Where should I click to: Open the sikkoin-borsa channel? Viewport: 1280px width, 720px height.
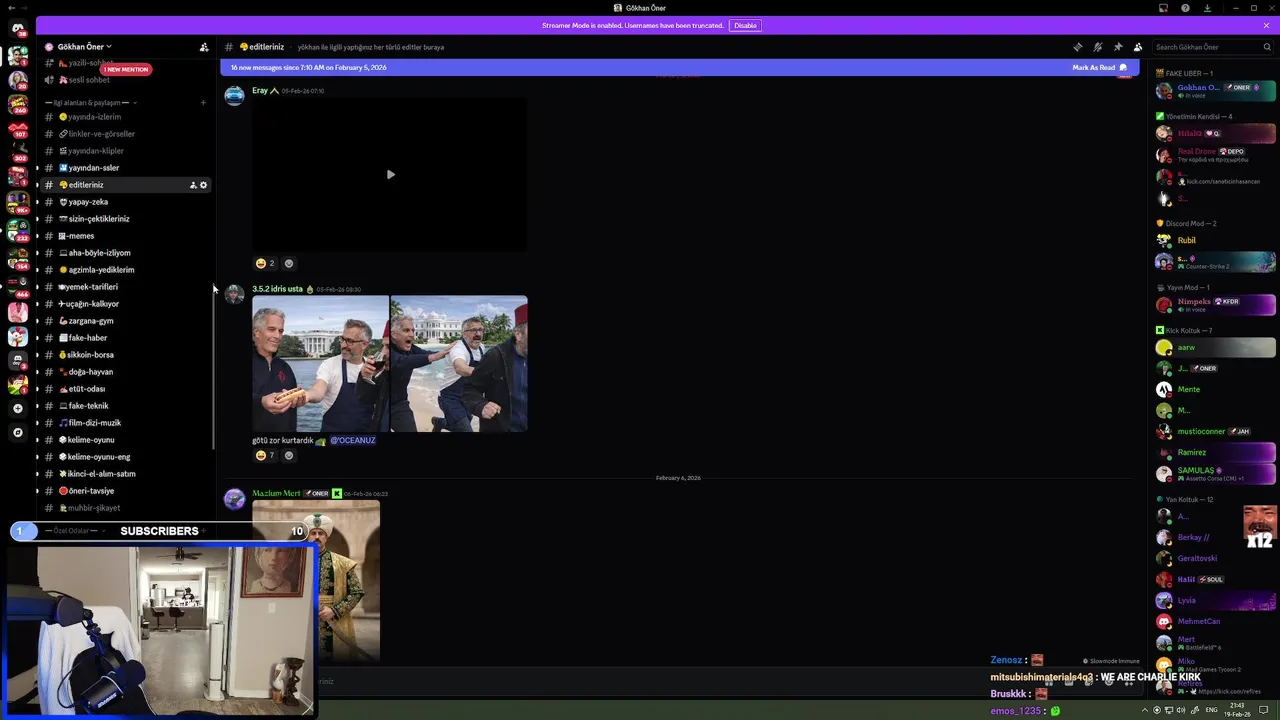(125, 355)
